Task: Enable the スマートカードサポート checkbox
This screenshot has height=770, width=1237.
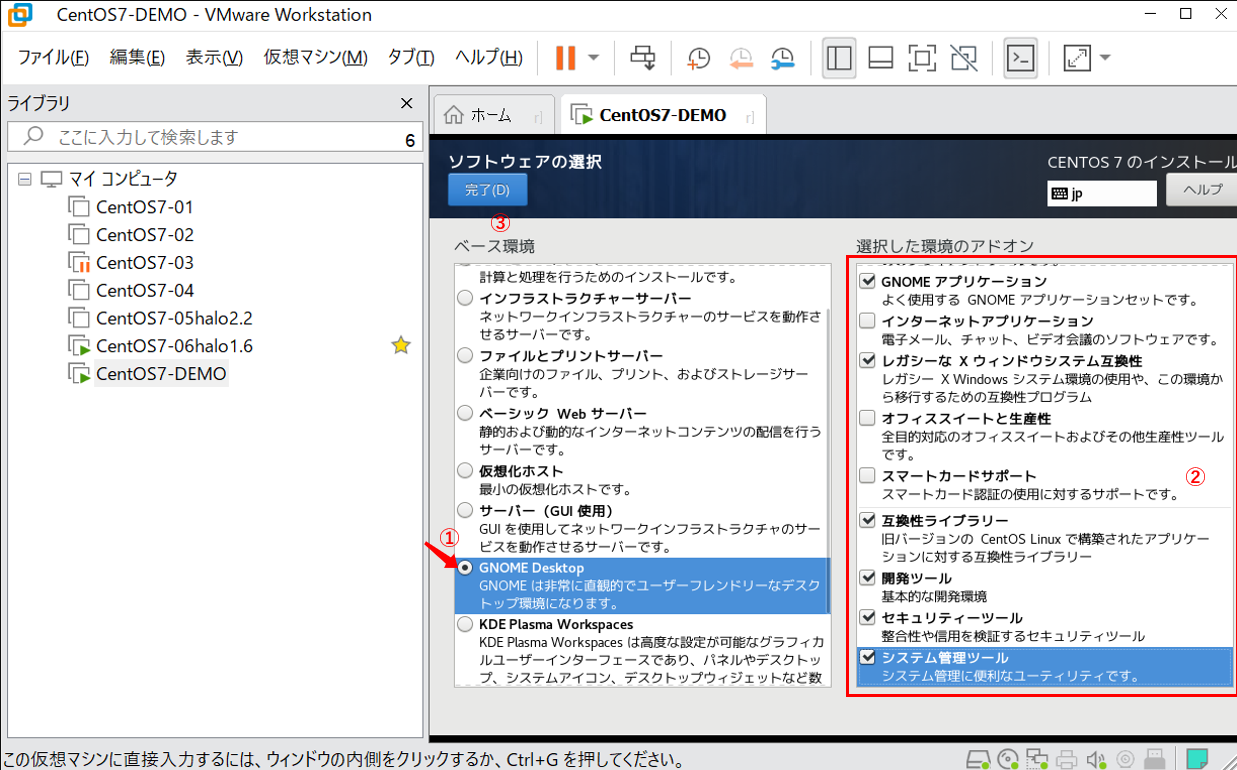Action: click(x=867, y=476)
